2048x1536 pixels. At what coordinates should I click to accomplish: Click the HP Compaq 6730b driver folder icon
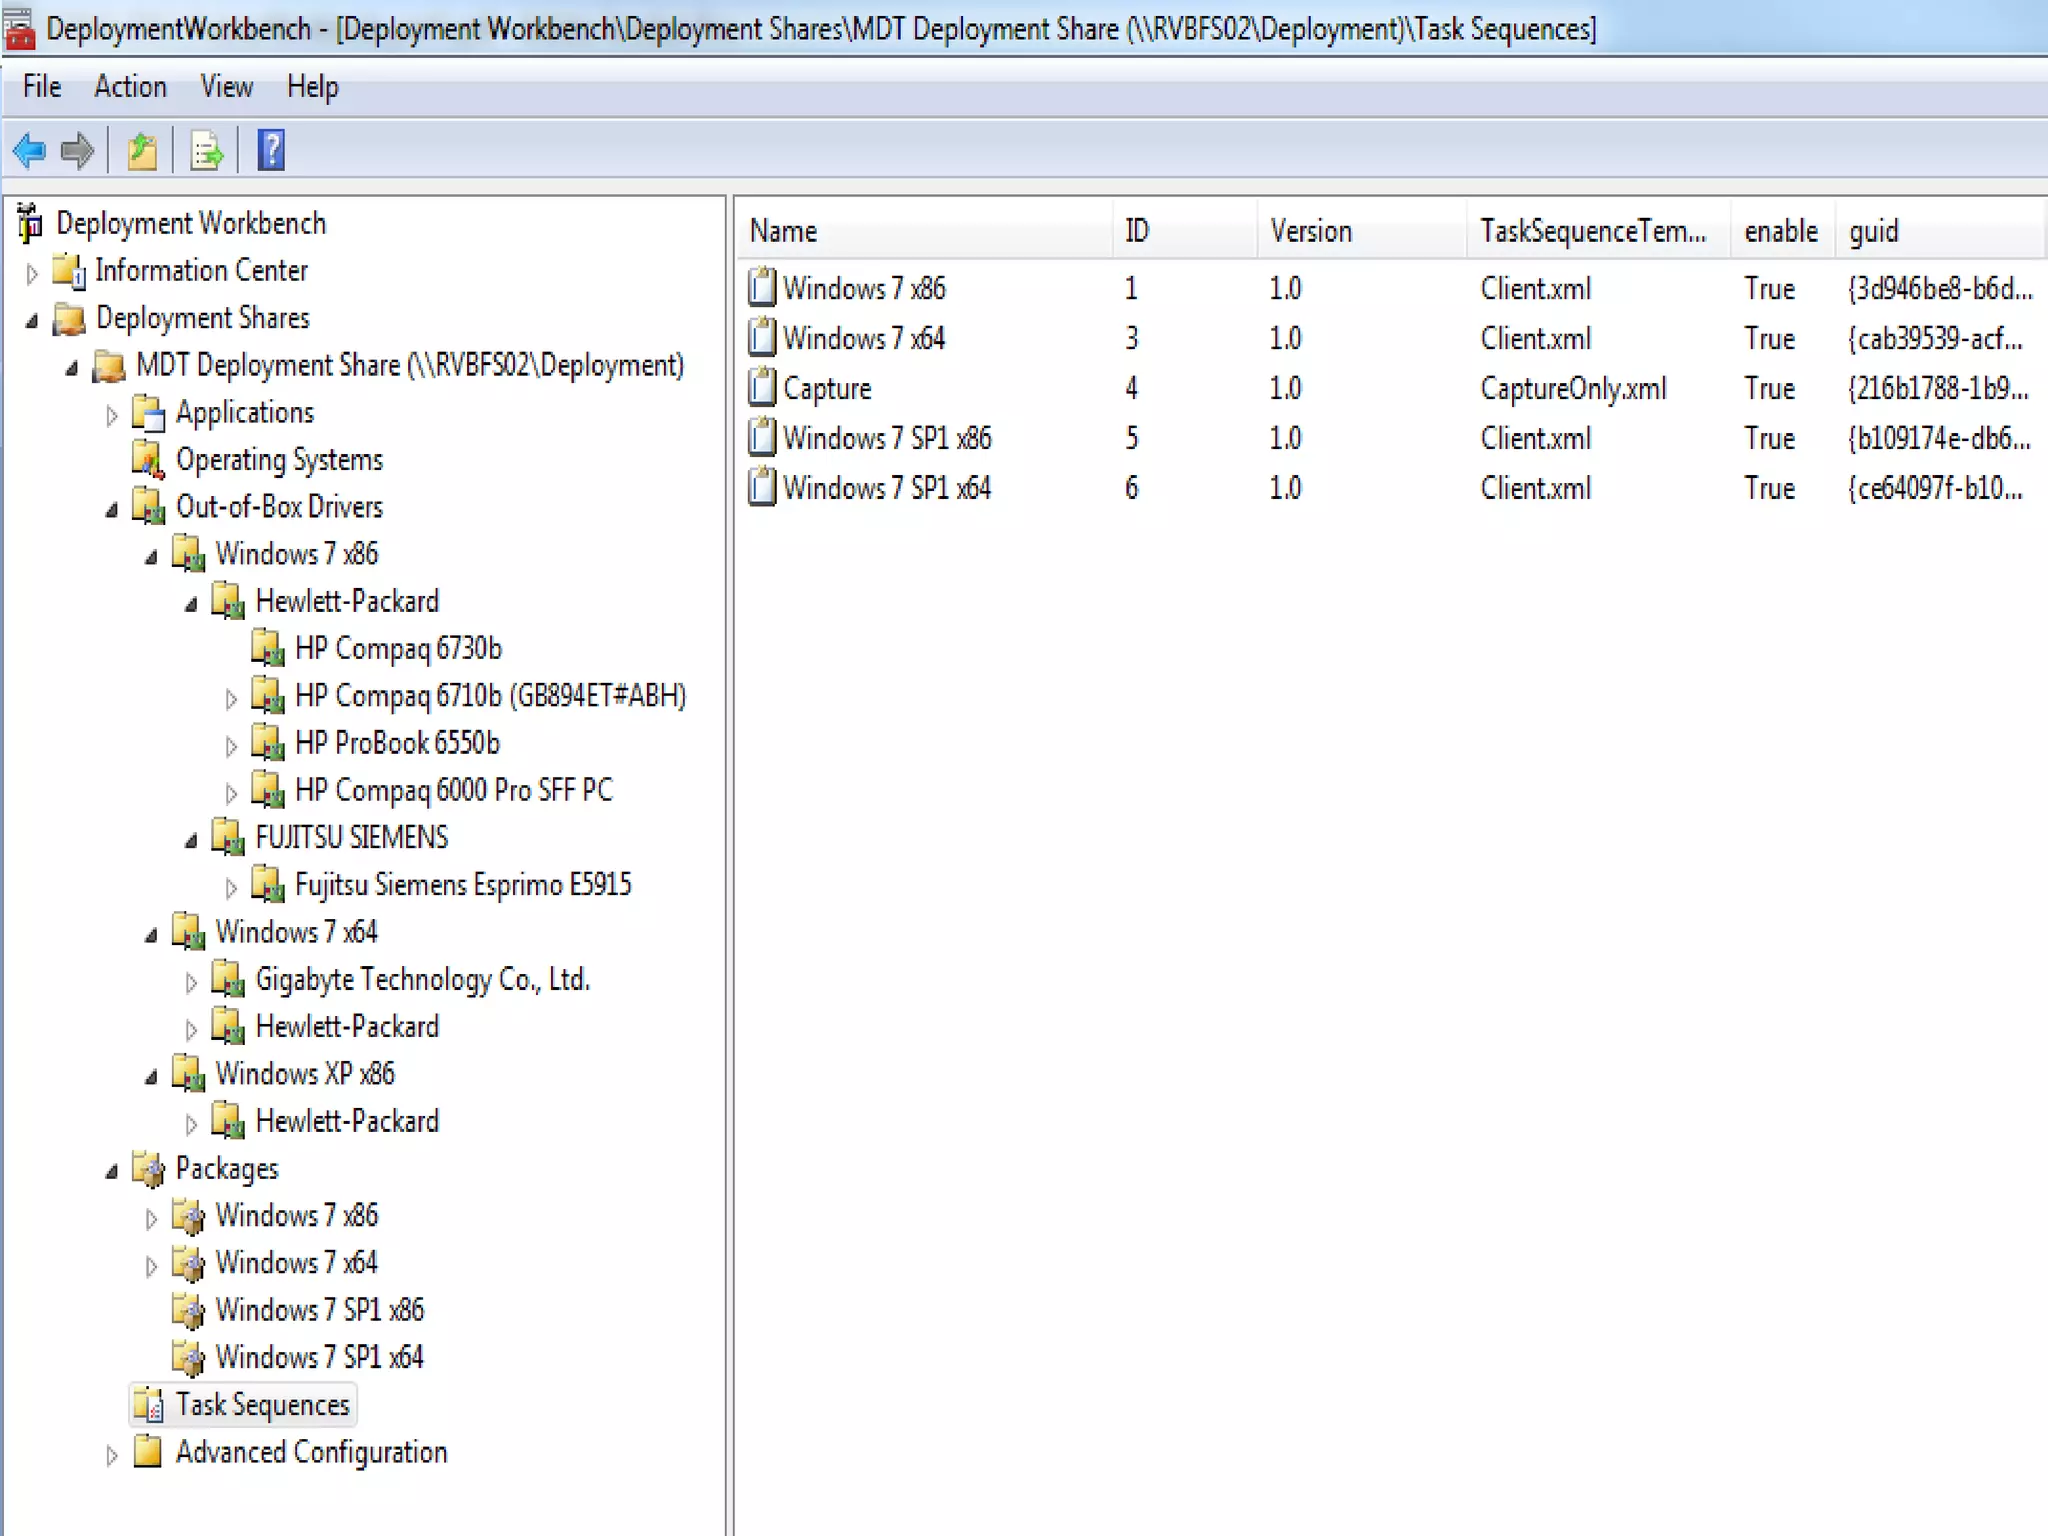(x=268, y=649)
